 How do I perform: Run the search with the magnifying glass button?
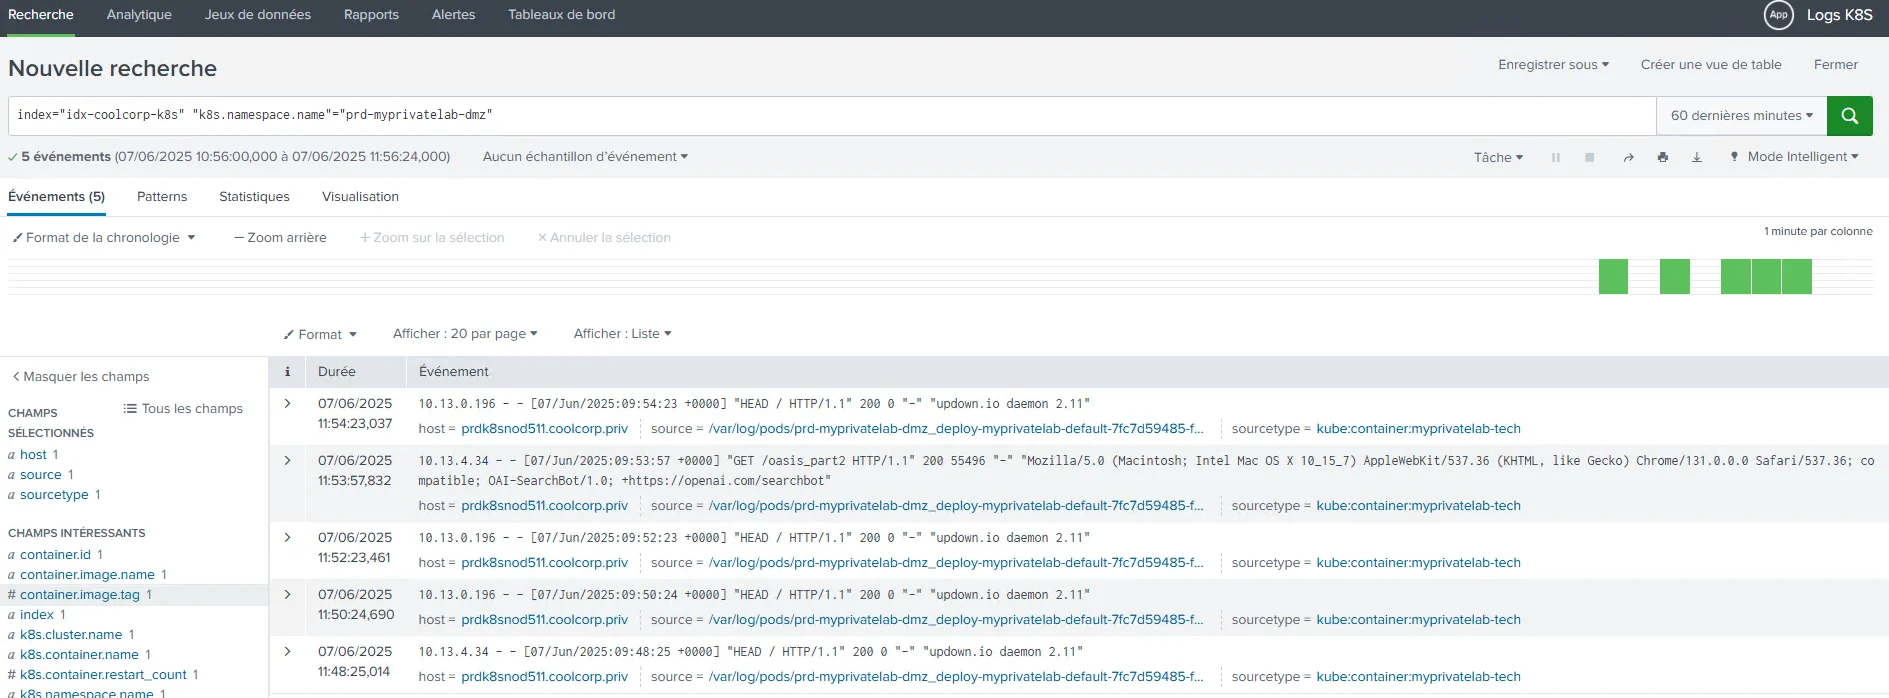[1849, 116]
